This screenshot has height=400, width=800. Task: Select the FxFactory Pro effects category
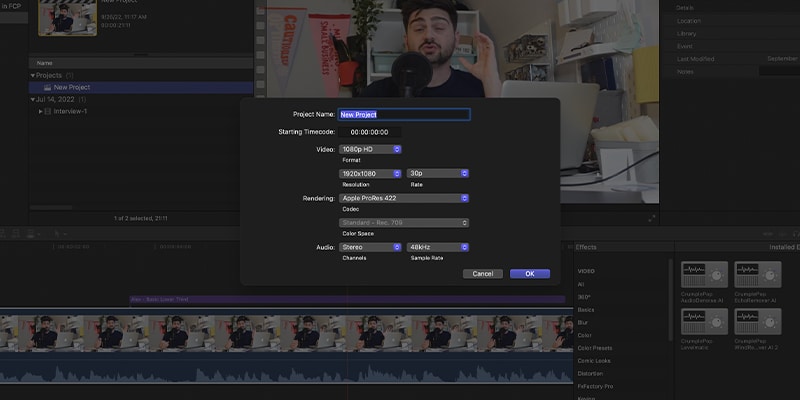coord(595,386)
